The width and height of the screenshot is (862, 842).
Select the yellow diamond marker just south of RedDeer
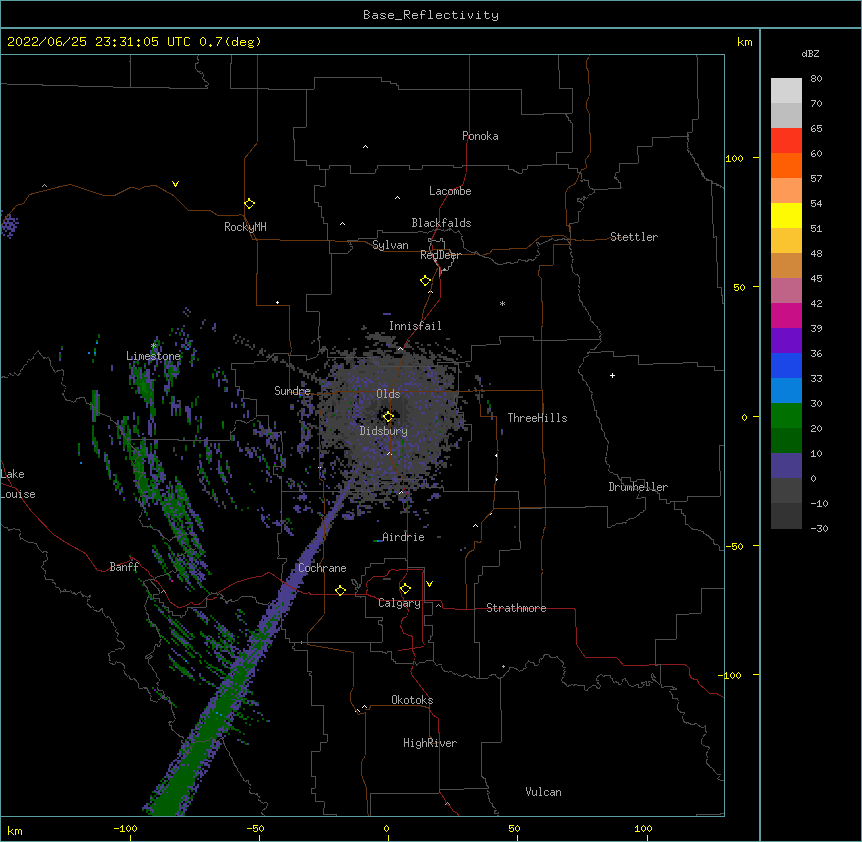coord(426,281)
